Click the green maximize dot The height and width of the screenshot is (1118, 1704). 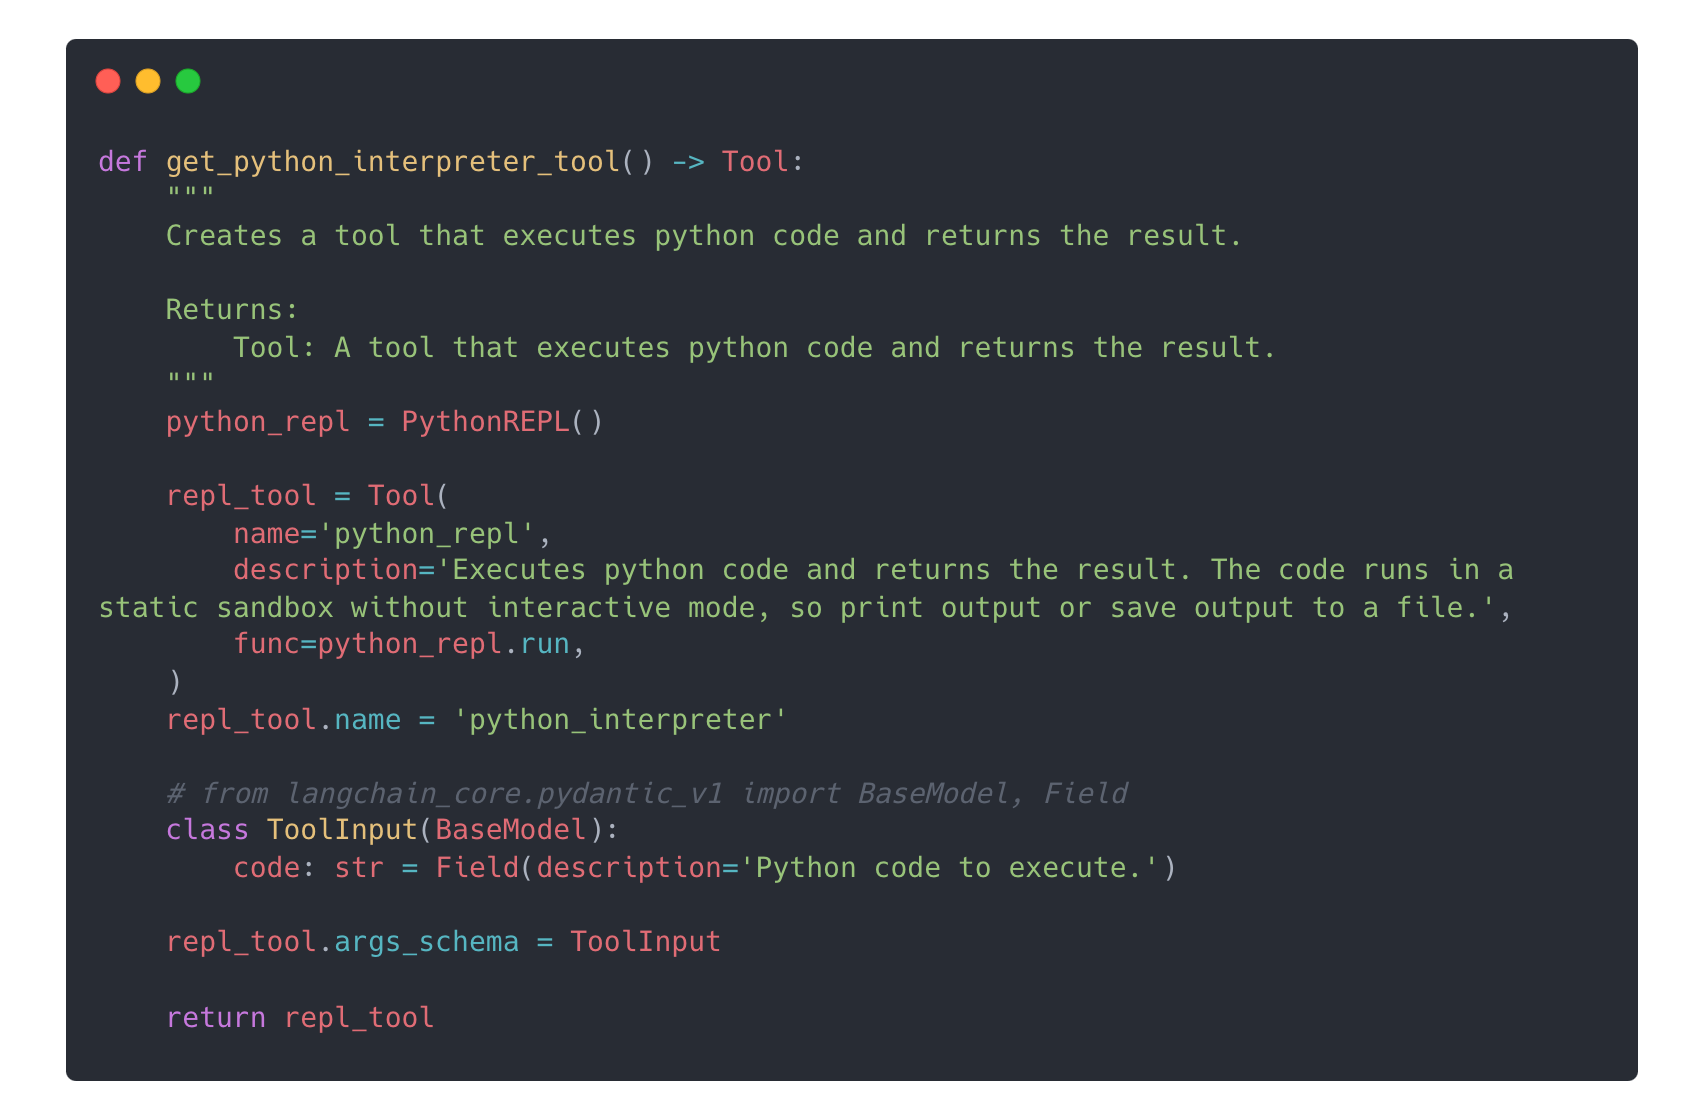coord(188,81)
